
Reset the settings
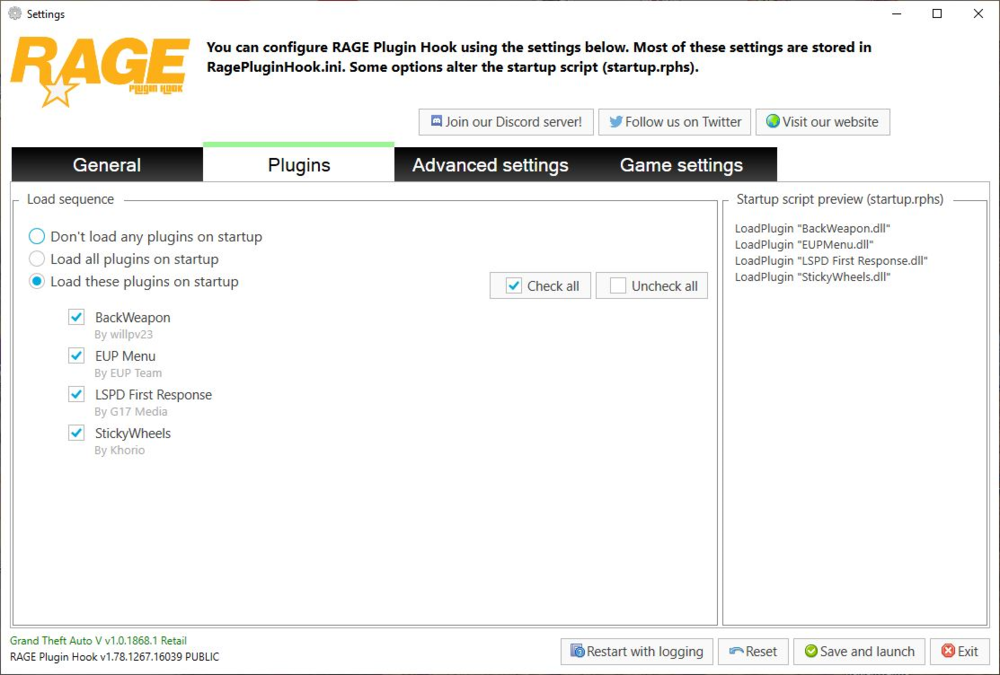[753, 651]
